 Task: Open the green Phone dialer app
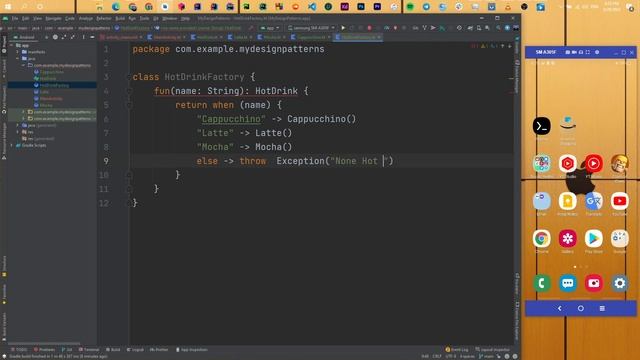pyautogui.click(x=542, y=283)
